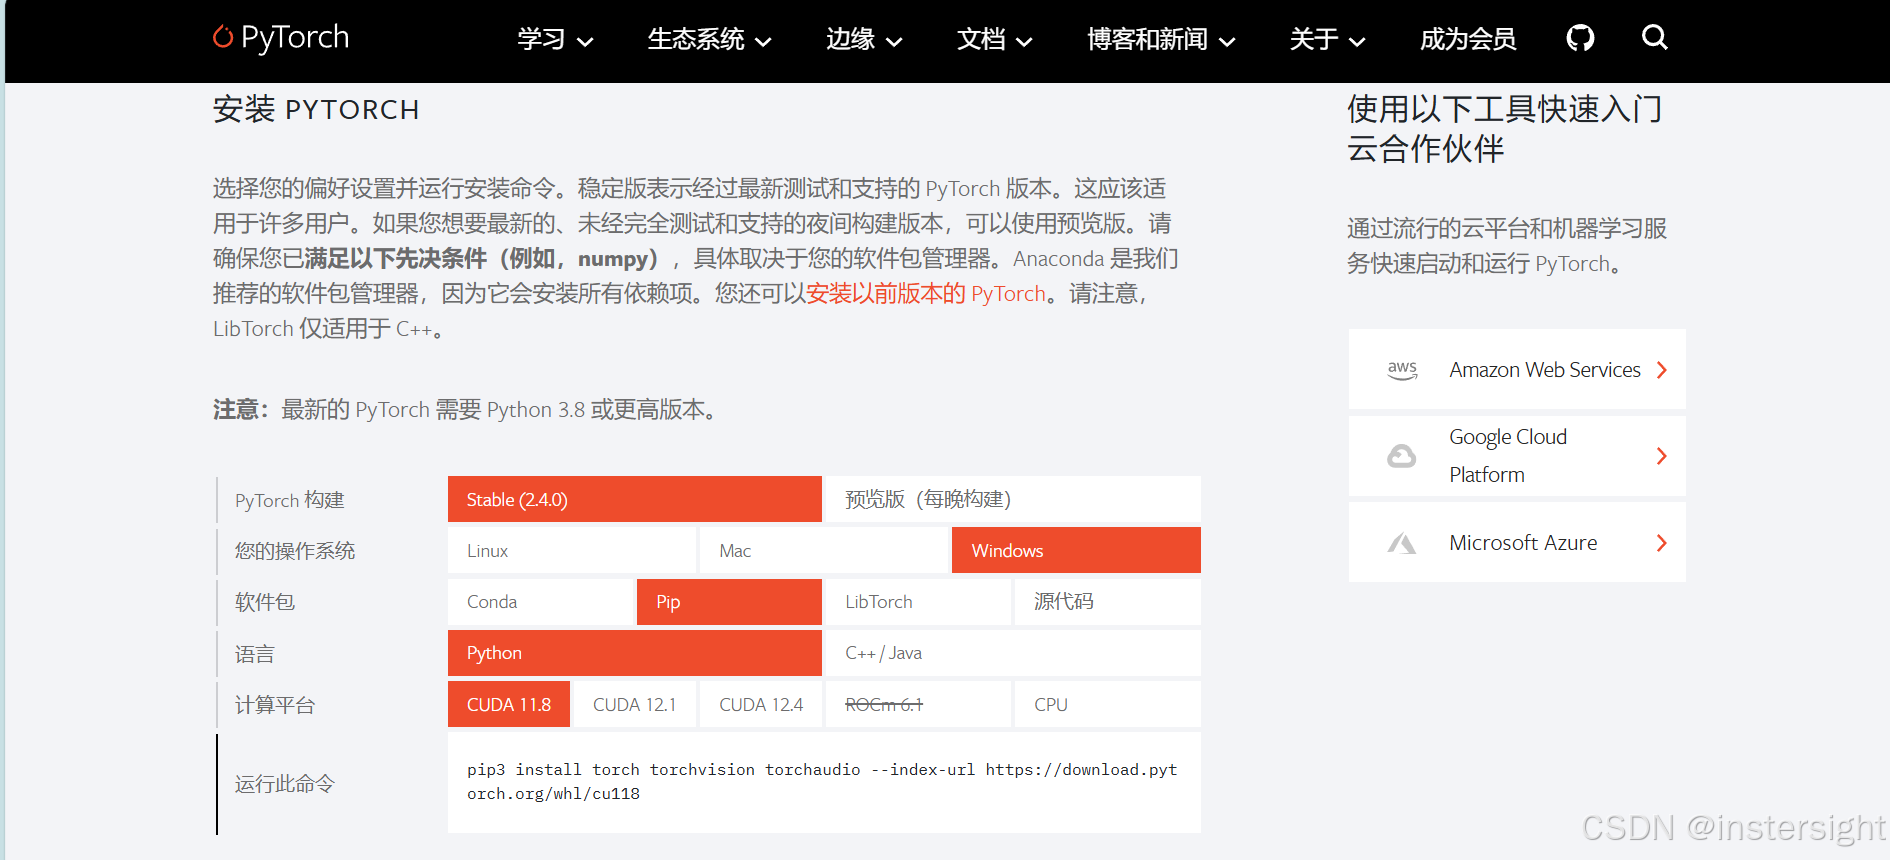
Task: Select 预览版 (每晚构建) build
Action: click(1013, 499)
